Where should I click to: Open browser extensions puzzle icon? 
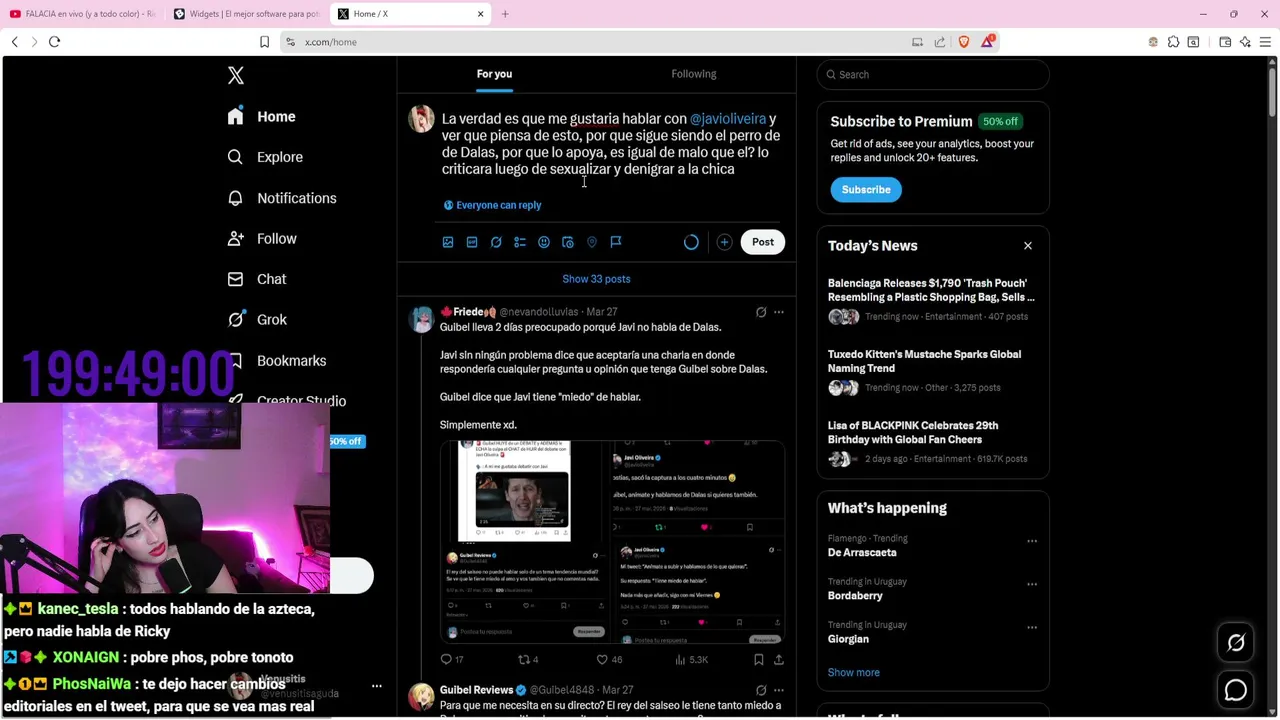click(1174, 42)
